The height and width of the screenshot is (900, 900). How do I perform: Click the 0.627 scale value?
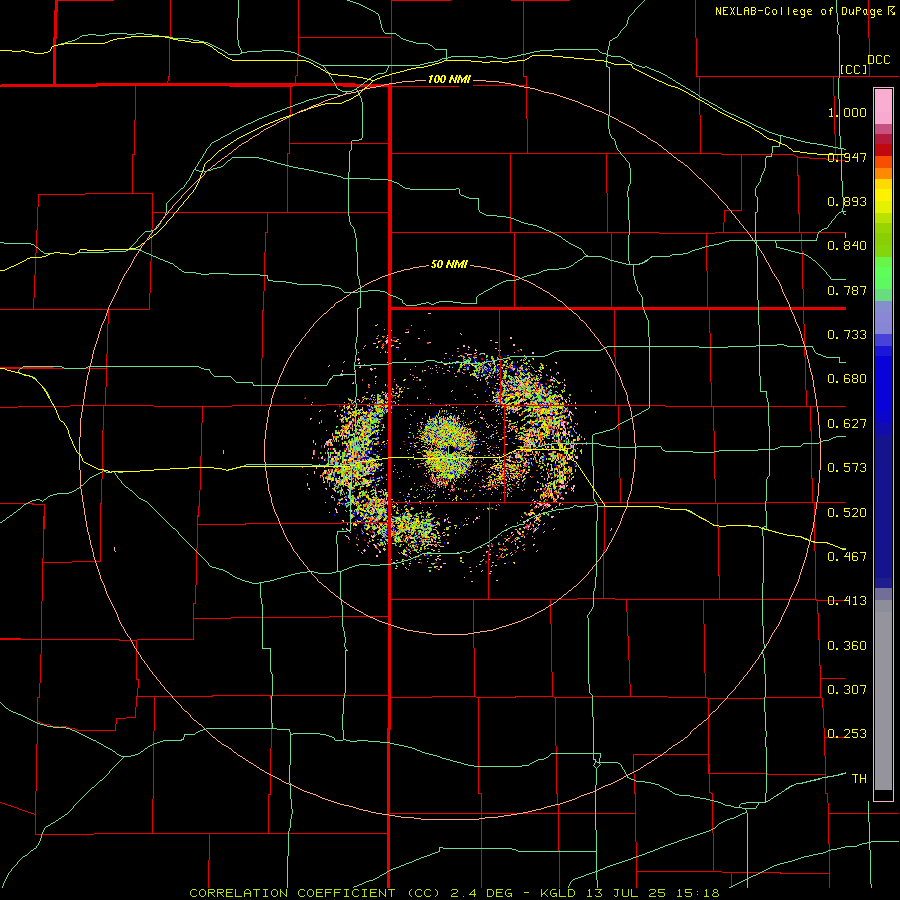[x=847, y=424]
